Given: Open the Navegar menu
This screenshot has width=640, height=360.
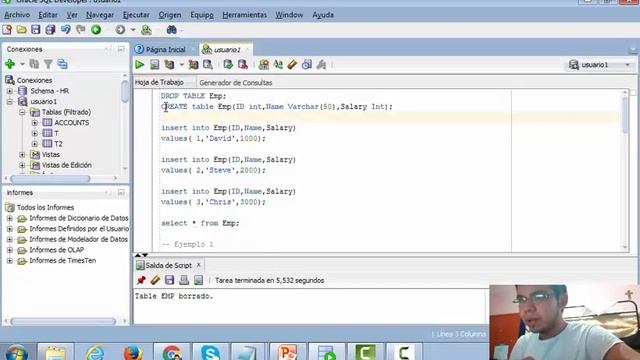Looking at the screenshot, I should pyautogui.click(x=100, y=15).
